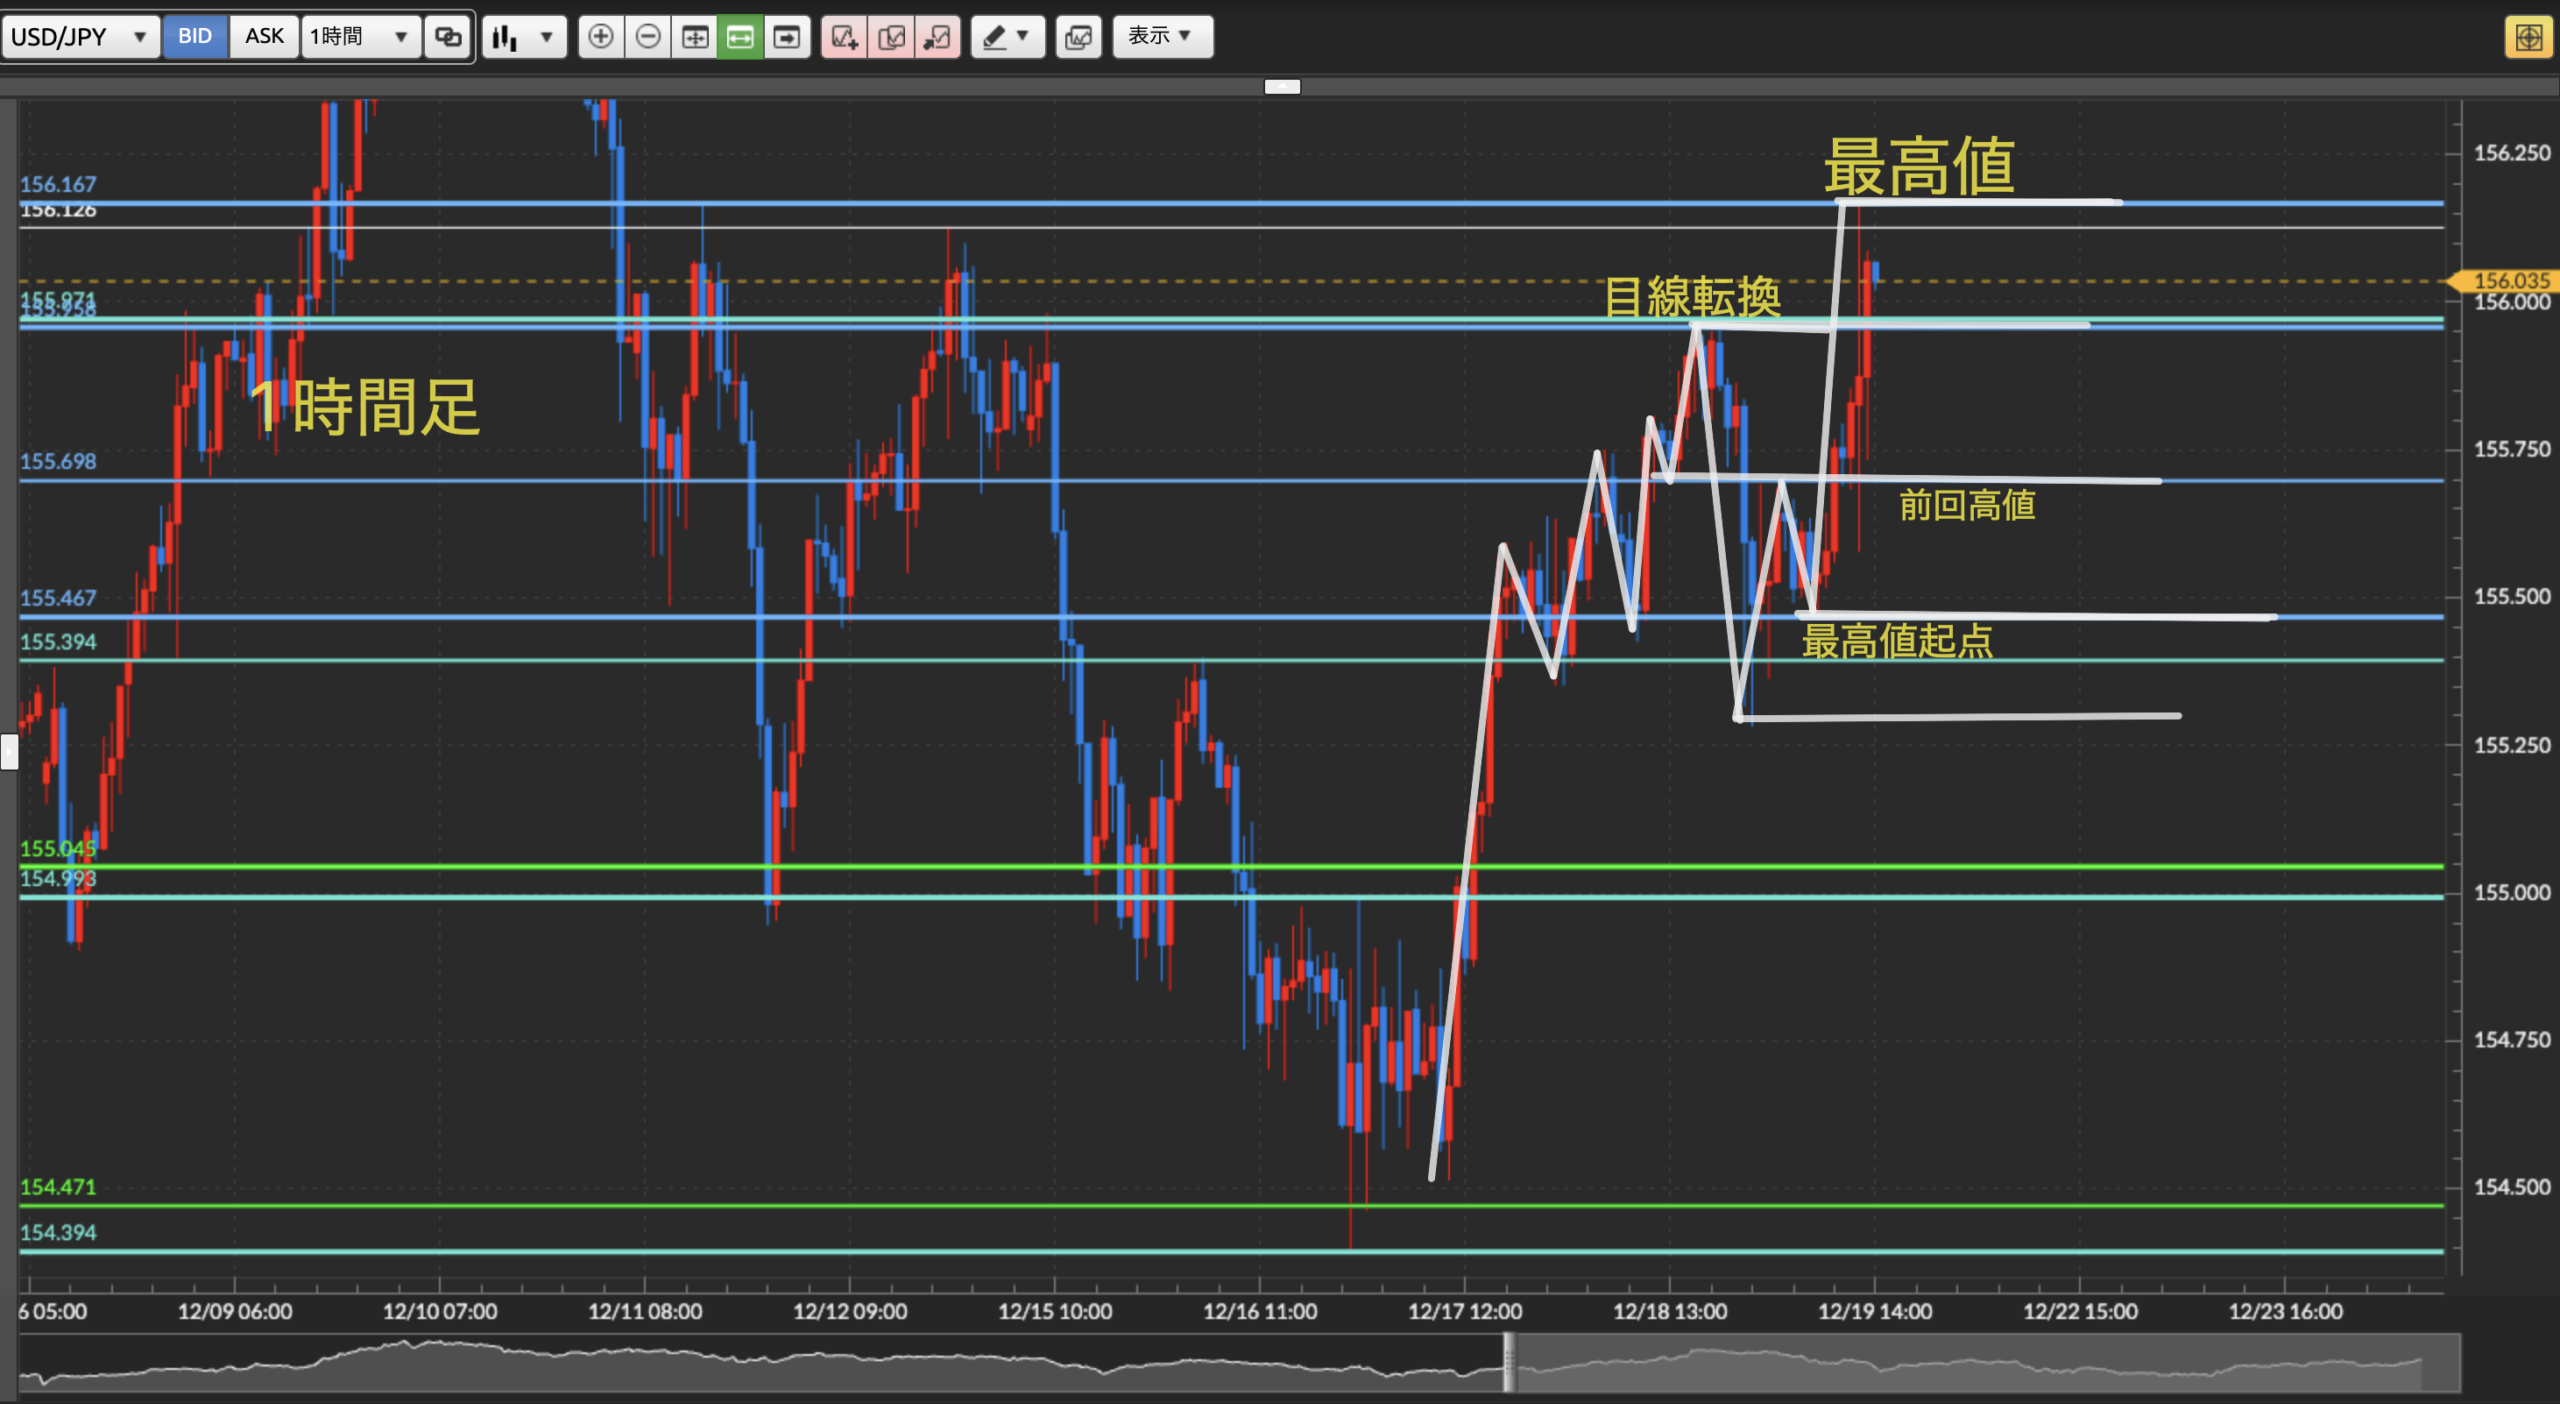The width and height of the screenshot is (2560, 1404).
Task: Zoom out the chart with minus icon
Action: point(648,37)
